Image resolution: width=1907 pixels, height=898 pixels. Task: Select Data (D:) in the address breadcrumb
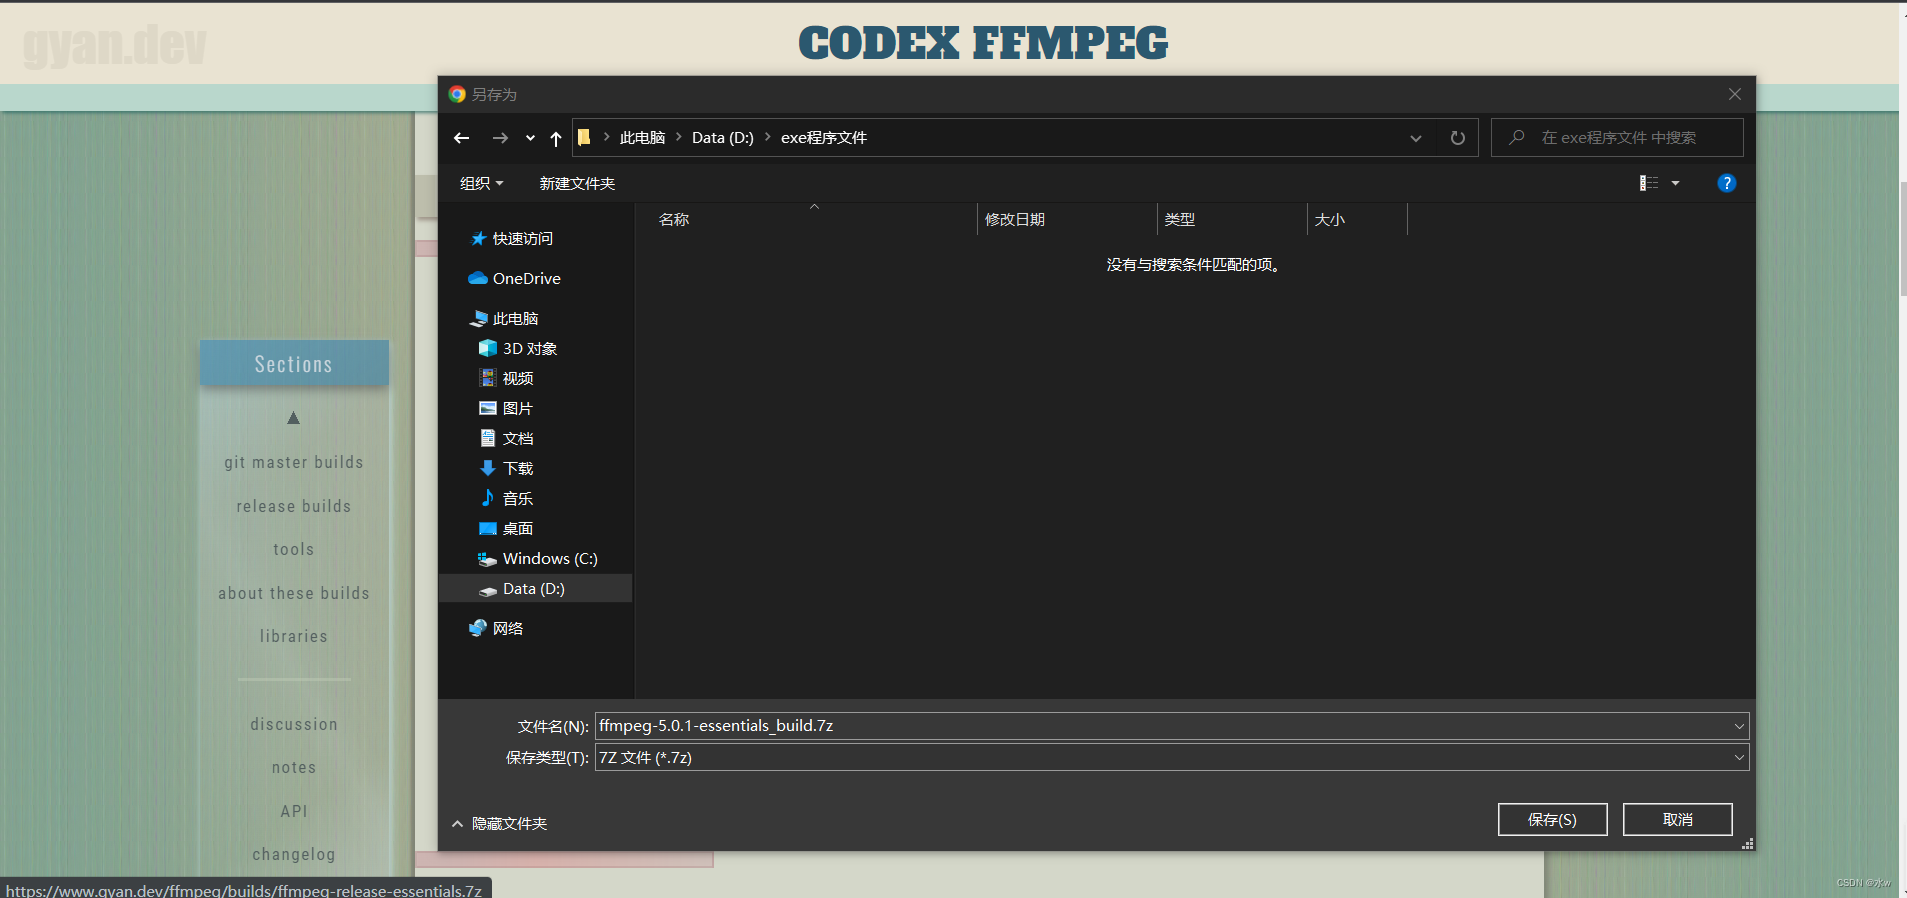tap(722, 138)
